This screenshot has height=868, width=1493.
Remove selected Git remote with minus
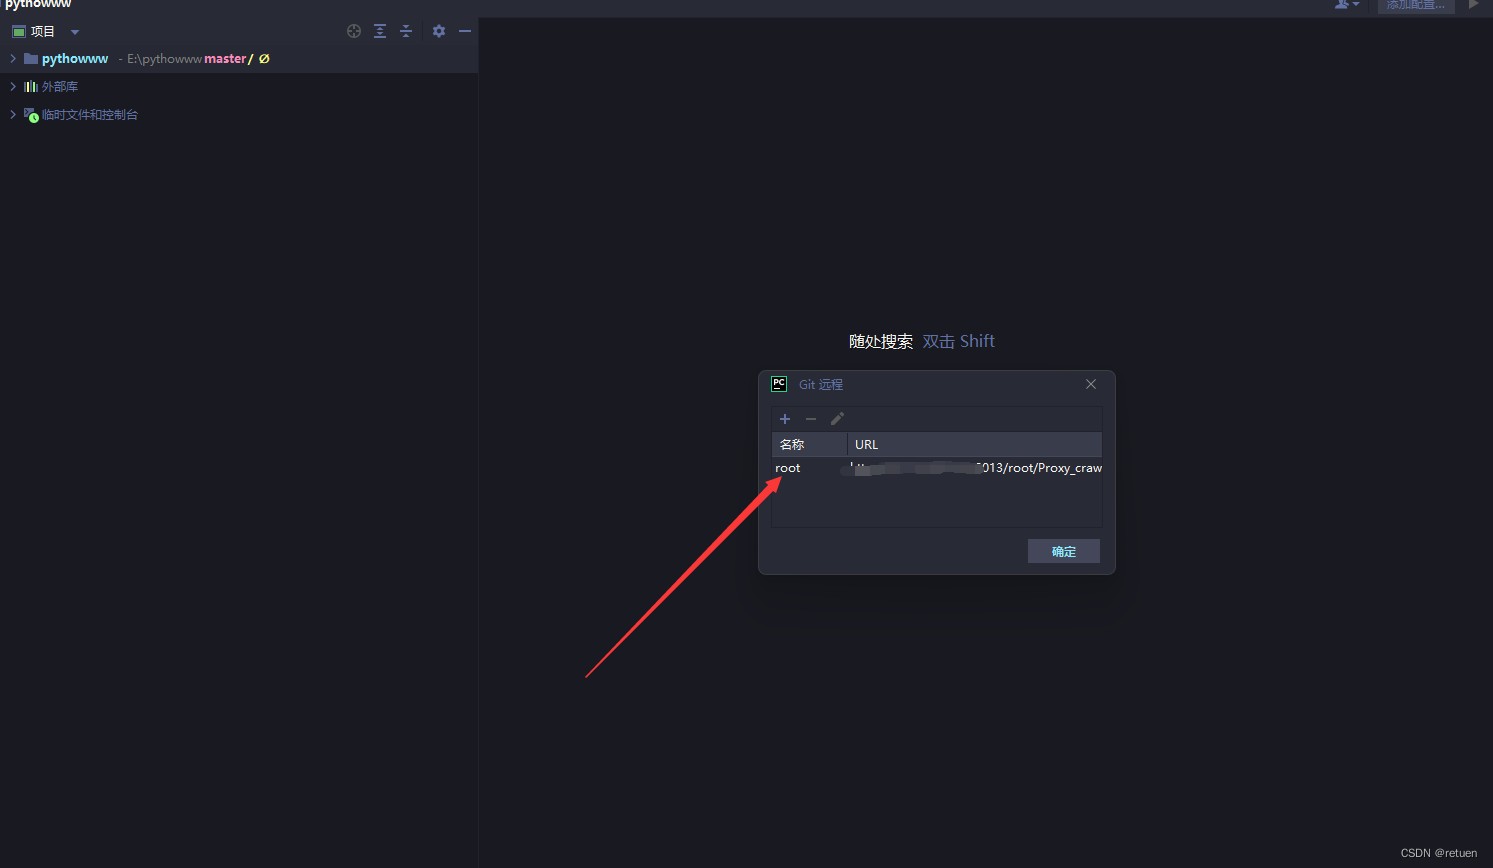pyautogui.click(x=811, y=419)
